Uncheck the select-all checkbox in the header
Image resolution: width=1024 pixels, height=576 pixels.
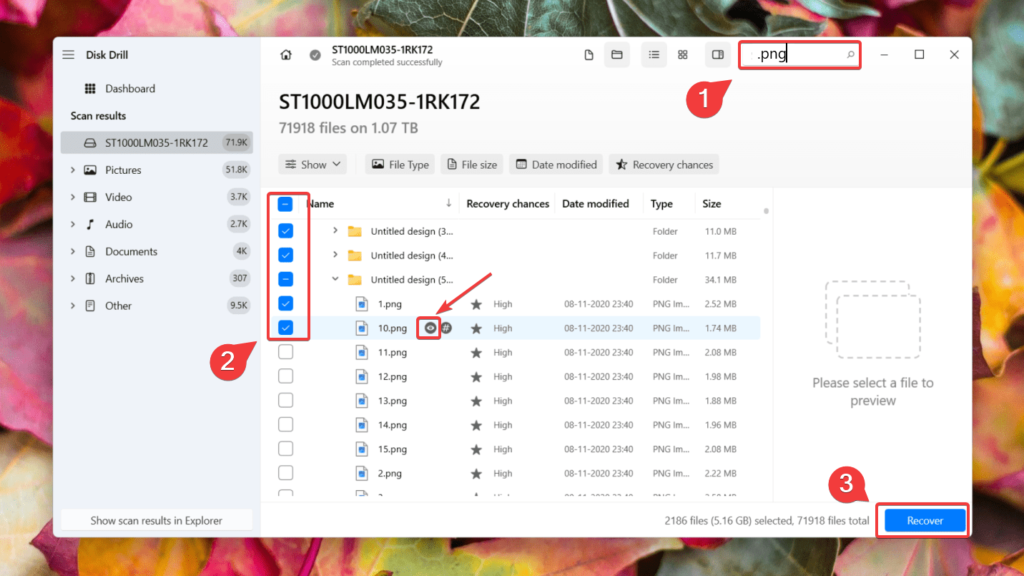[287, 203]
